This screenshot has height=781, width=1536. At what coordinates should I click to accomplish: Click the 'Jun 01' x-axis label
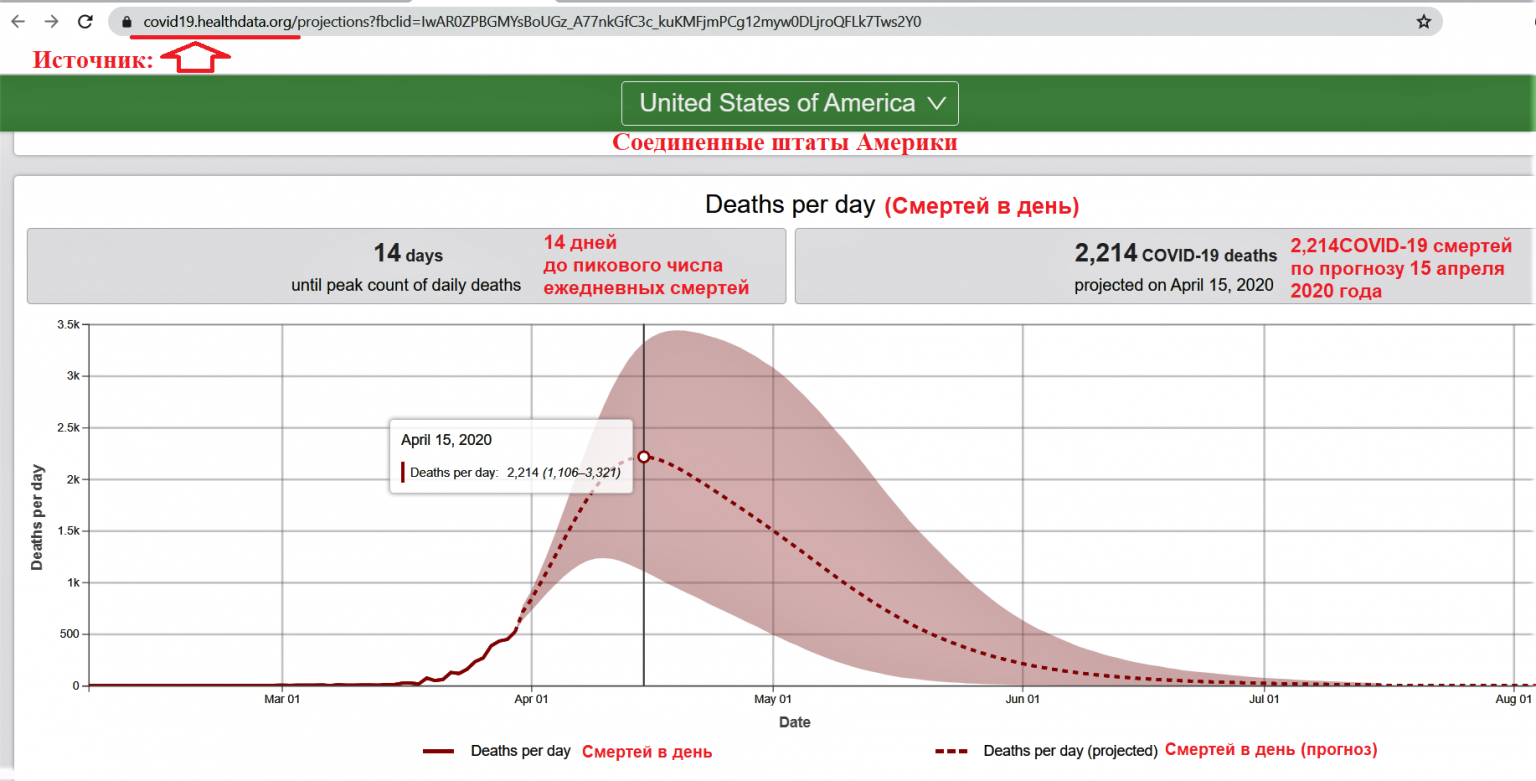click(x=1023, y=701)
